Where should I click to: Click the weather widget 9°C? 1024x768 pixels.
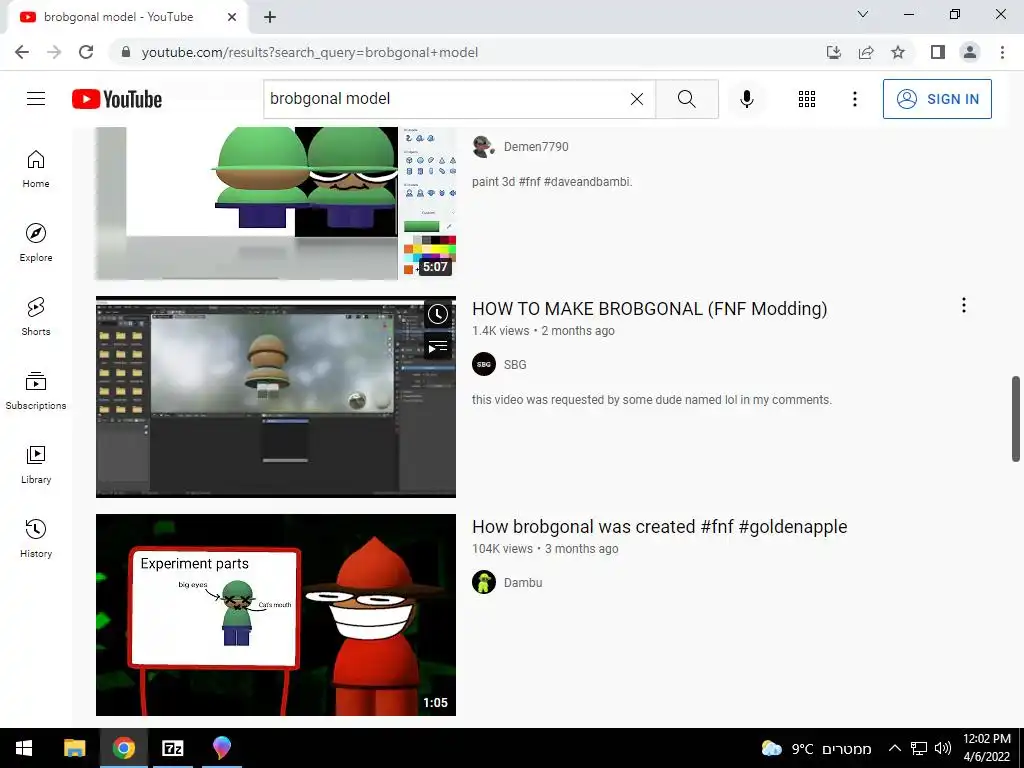coord(816,748)
